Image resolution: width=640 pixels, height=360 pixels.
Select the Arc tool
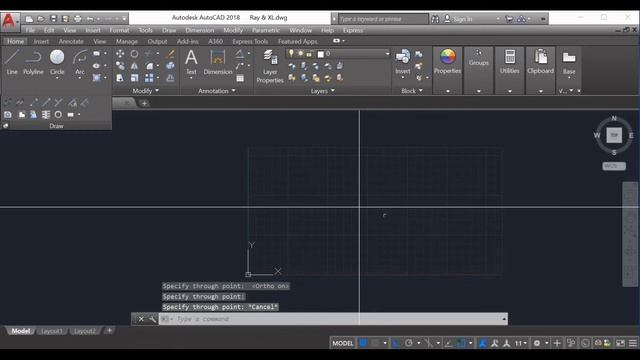(80, 62)
